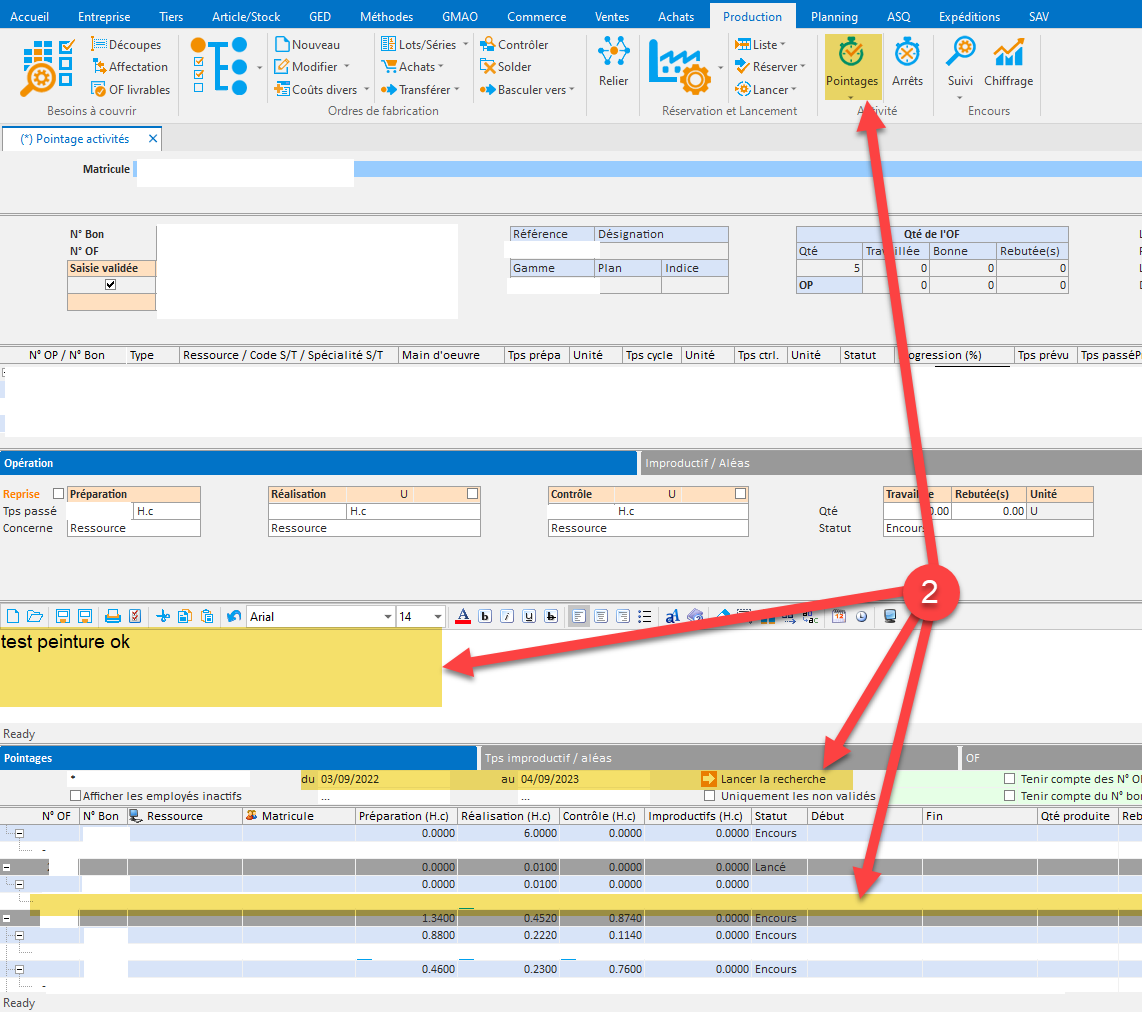Open Coûts divers
The width and height of the screenshot is (1142, 1012).
click(x=322, y=90)
